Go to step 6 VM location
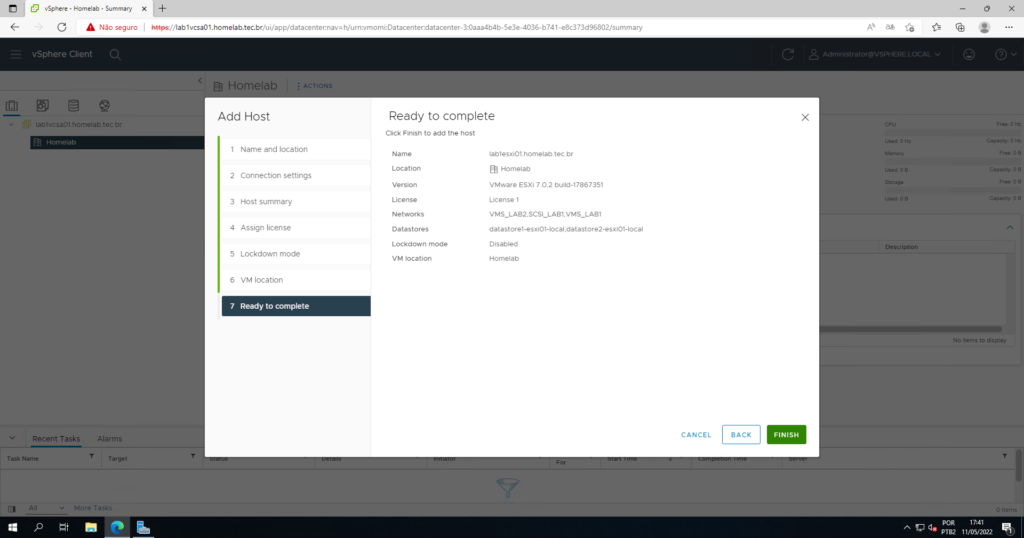This screenshot has width=1024, height=538. [x=295, y=280]
